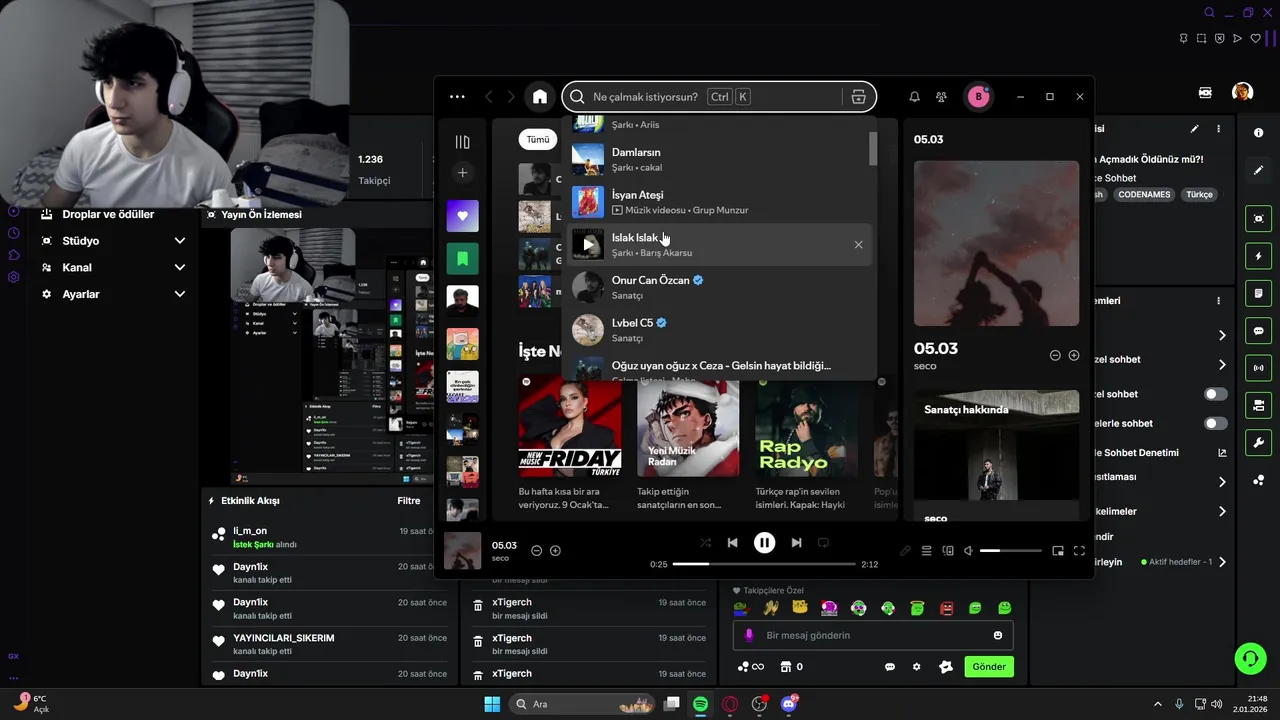Open Yeni Müzik Radarı playlist card
The height and width of the screenshot is (720, 1280).
[688, 443]
